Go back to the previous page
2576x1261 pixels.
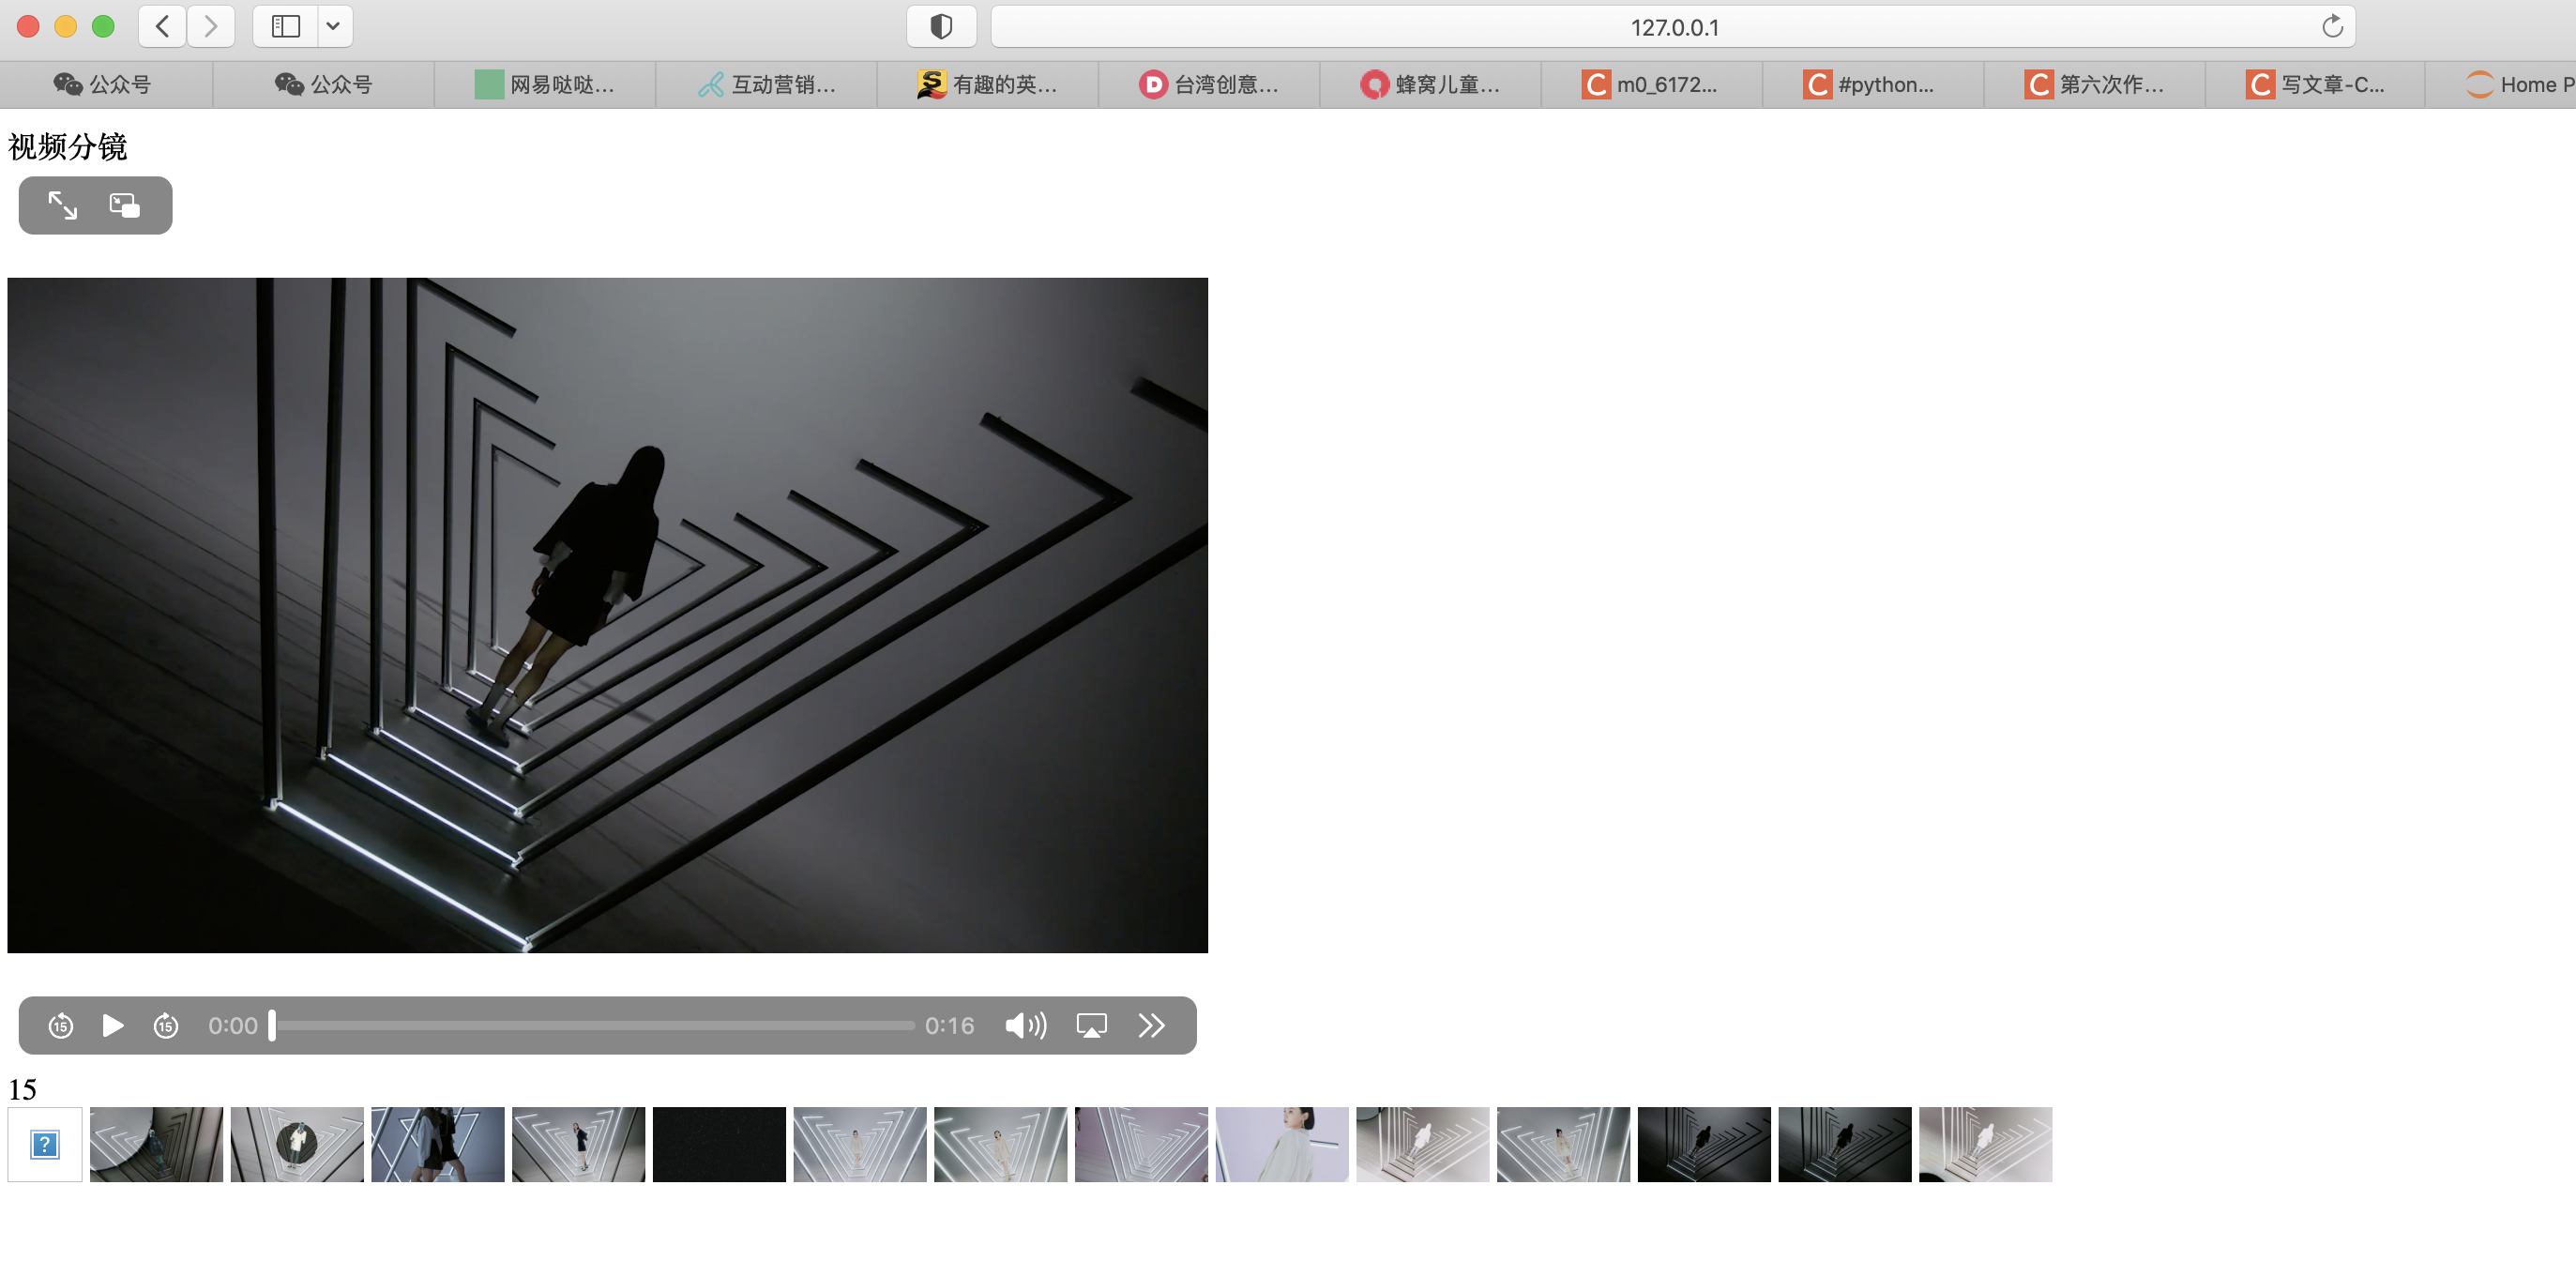pyautogui.click(x=162, y=26)
